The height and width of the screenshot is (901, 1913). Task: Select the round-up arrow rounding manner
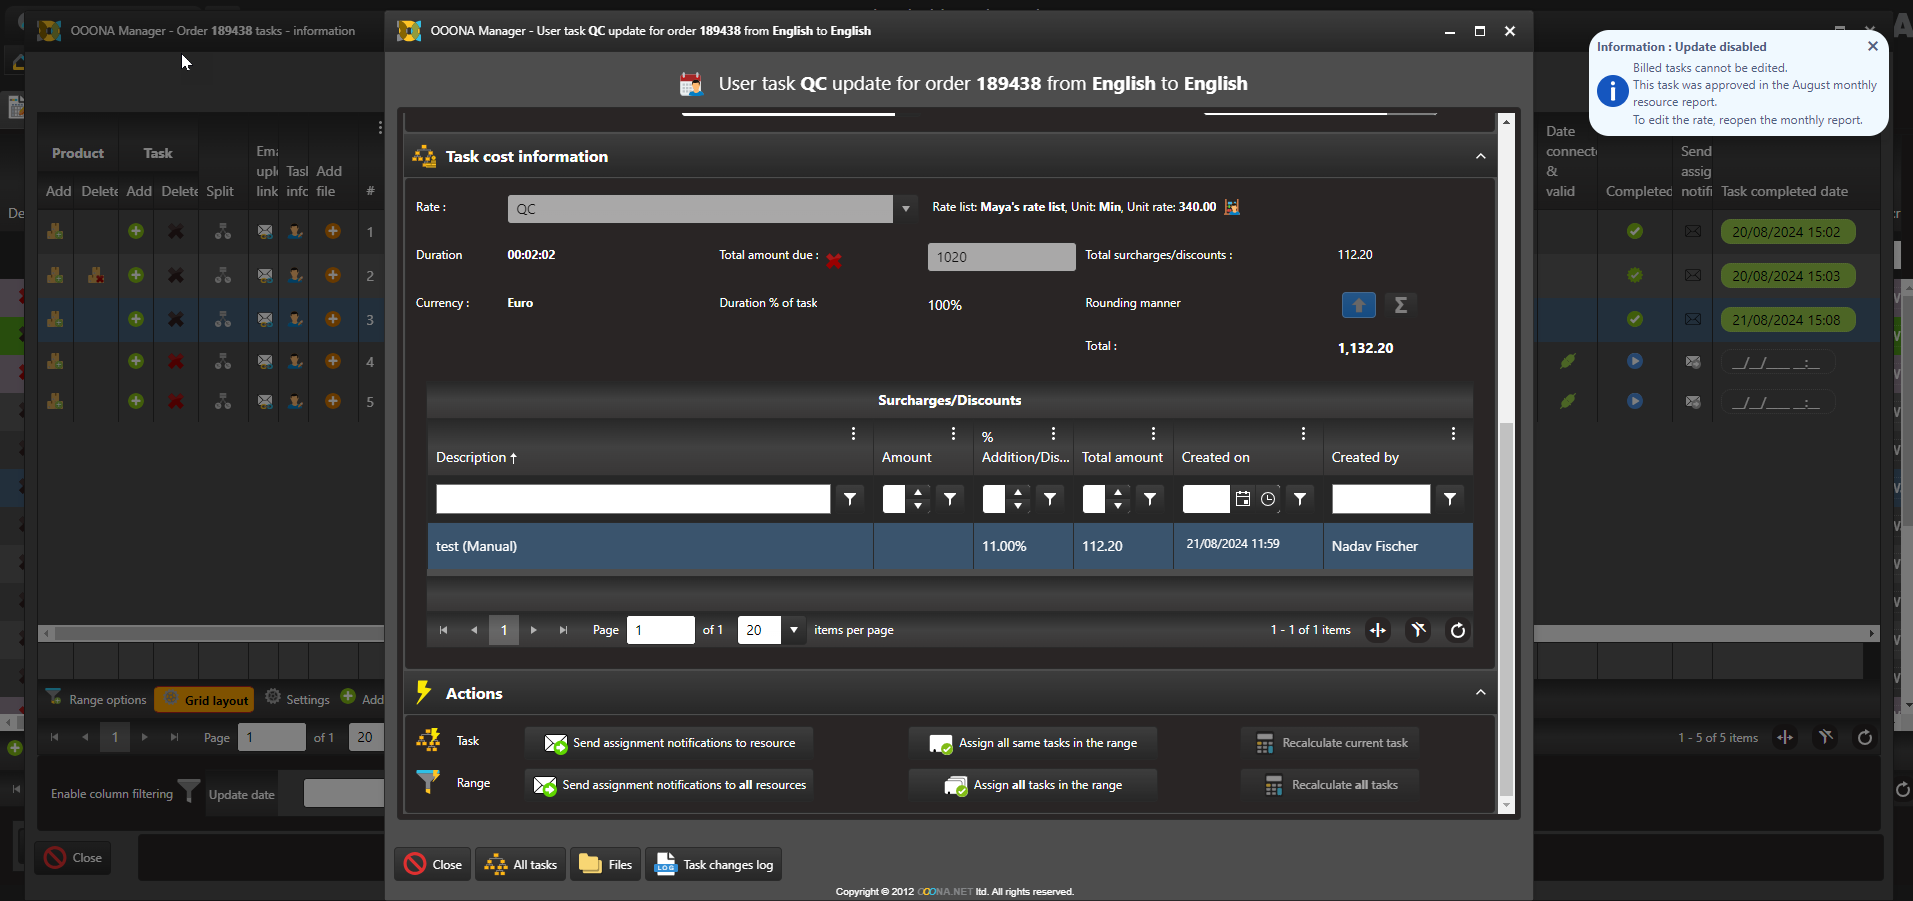[1358, 305]
